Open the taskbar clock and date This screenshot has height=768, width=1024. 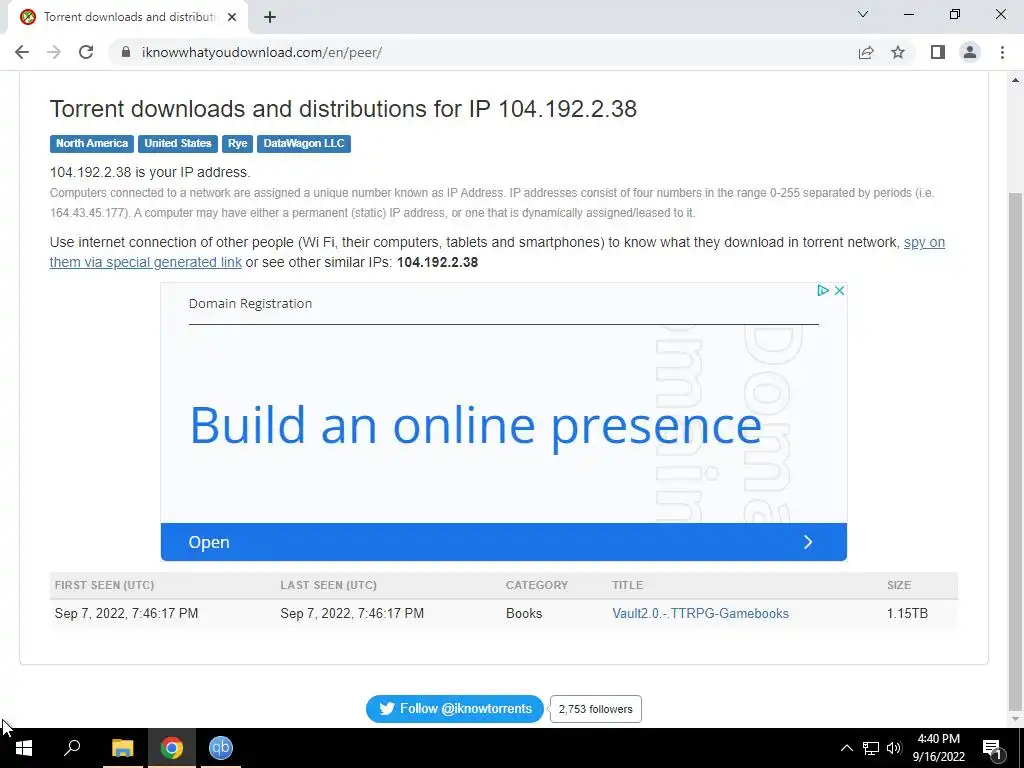pyautogui.click(x=938, y=748)
